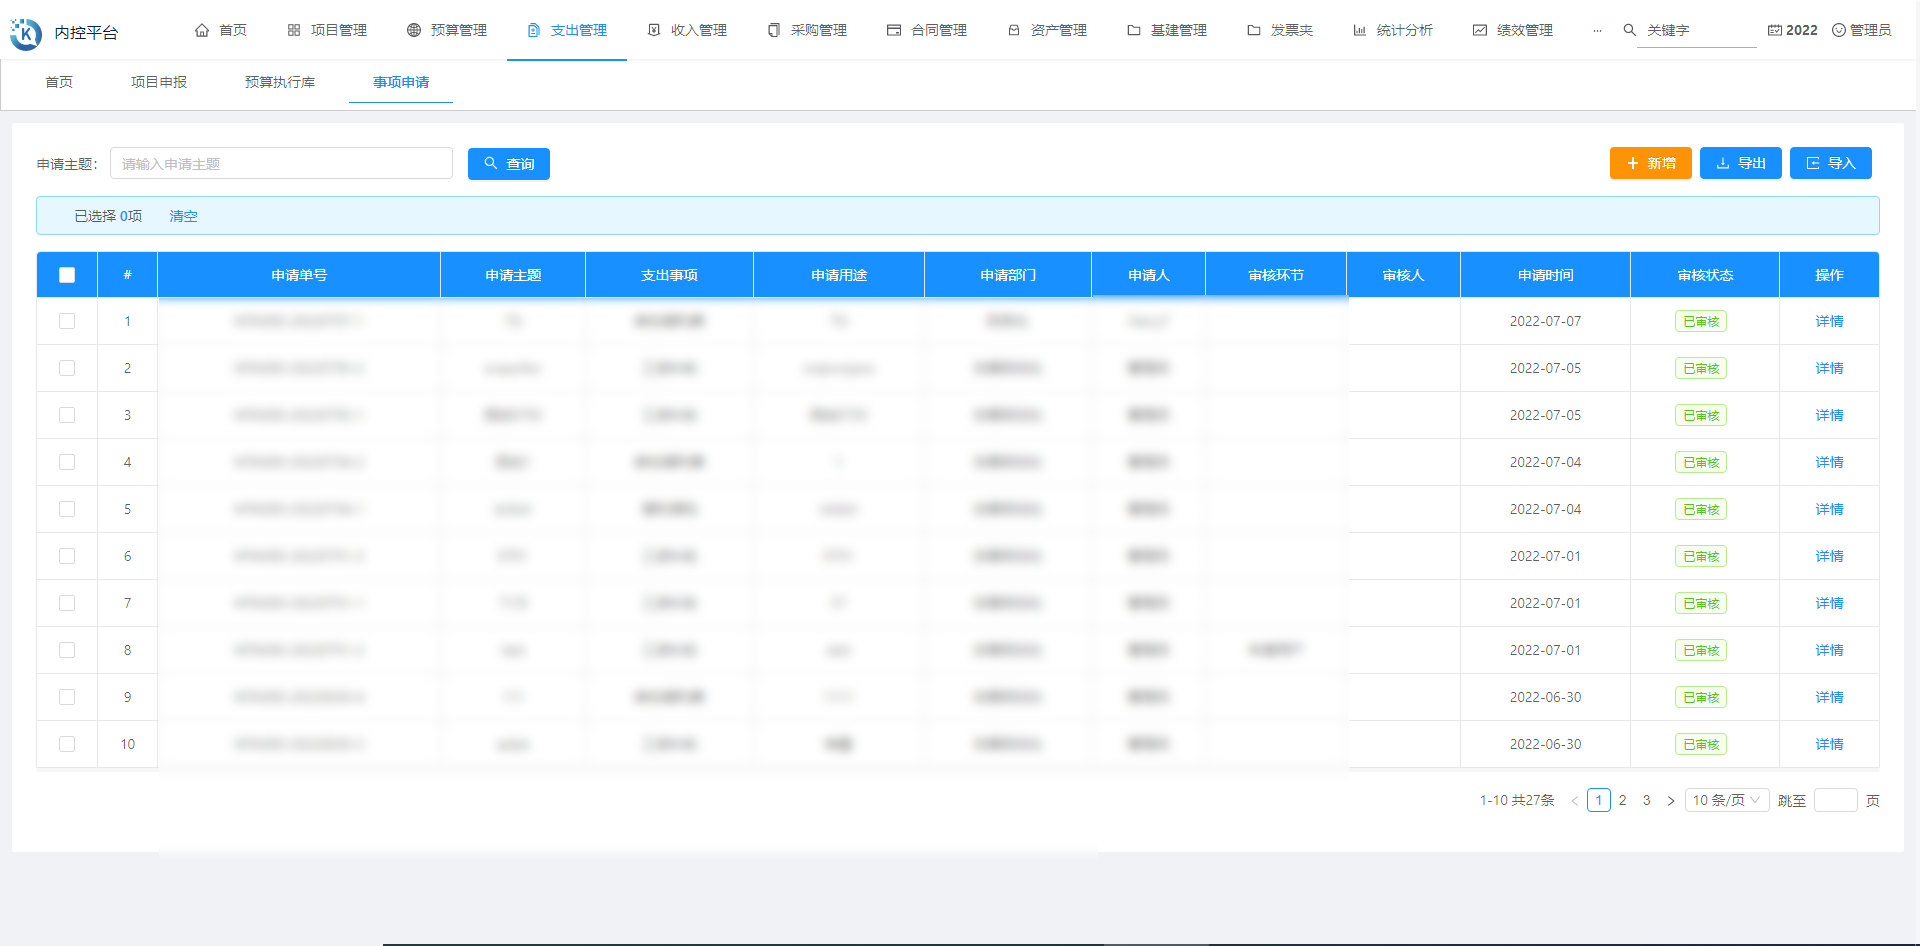
Task: Select the checkbox for row 5
Action: click(x=67, y=509)
